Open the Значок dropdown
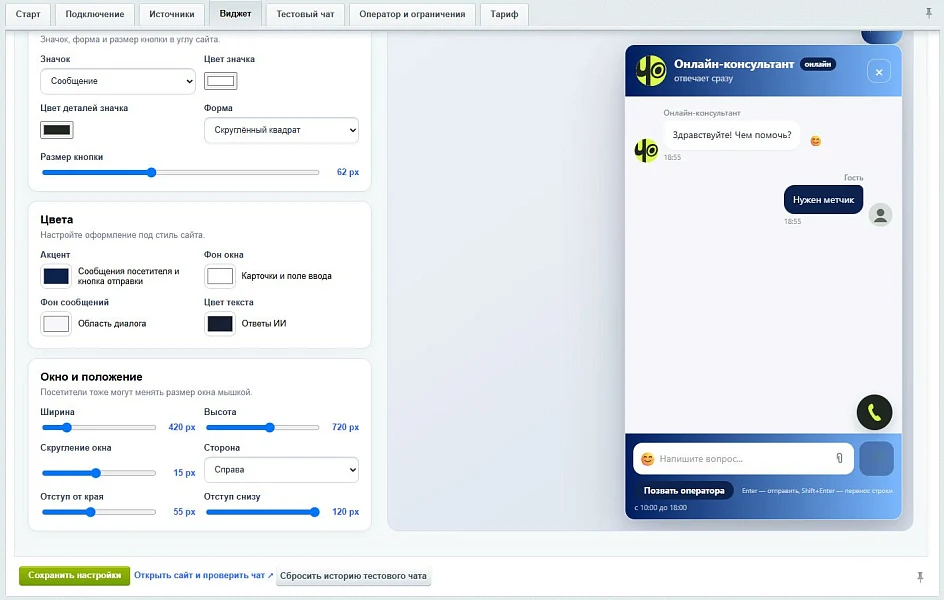Screen dimensions: 944x600 (x=118, y=81)
